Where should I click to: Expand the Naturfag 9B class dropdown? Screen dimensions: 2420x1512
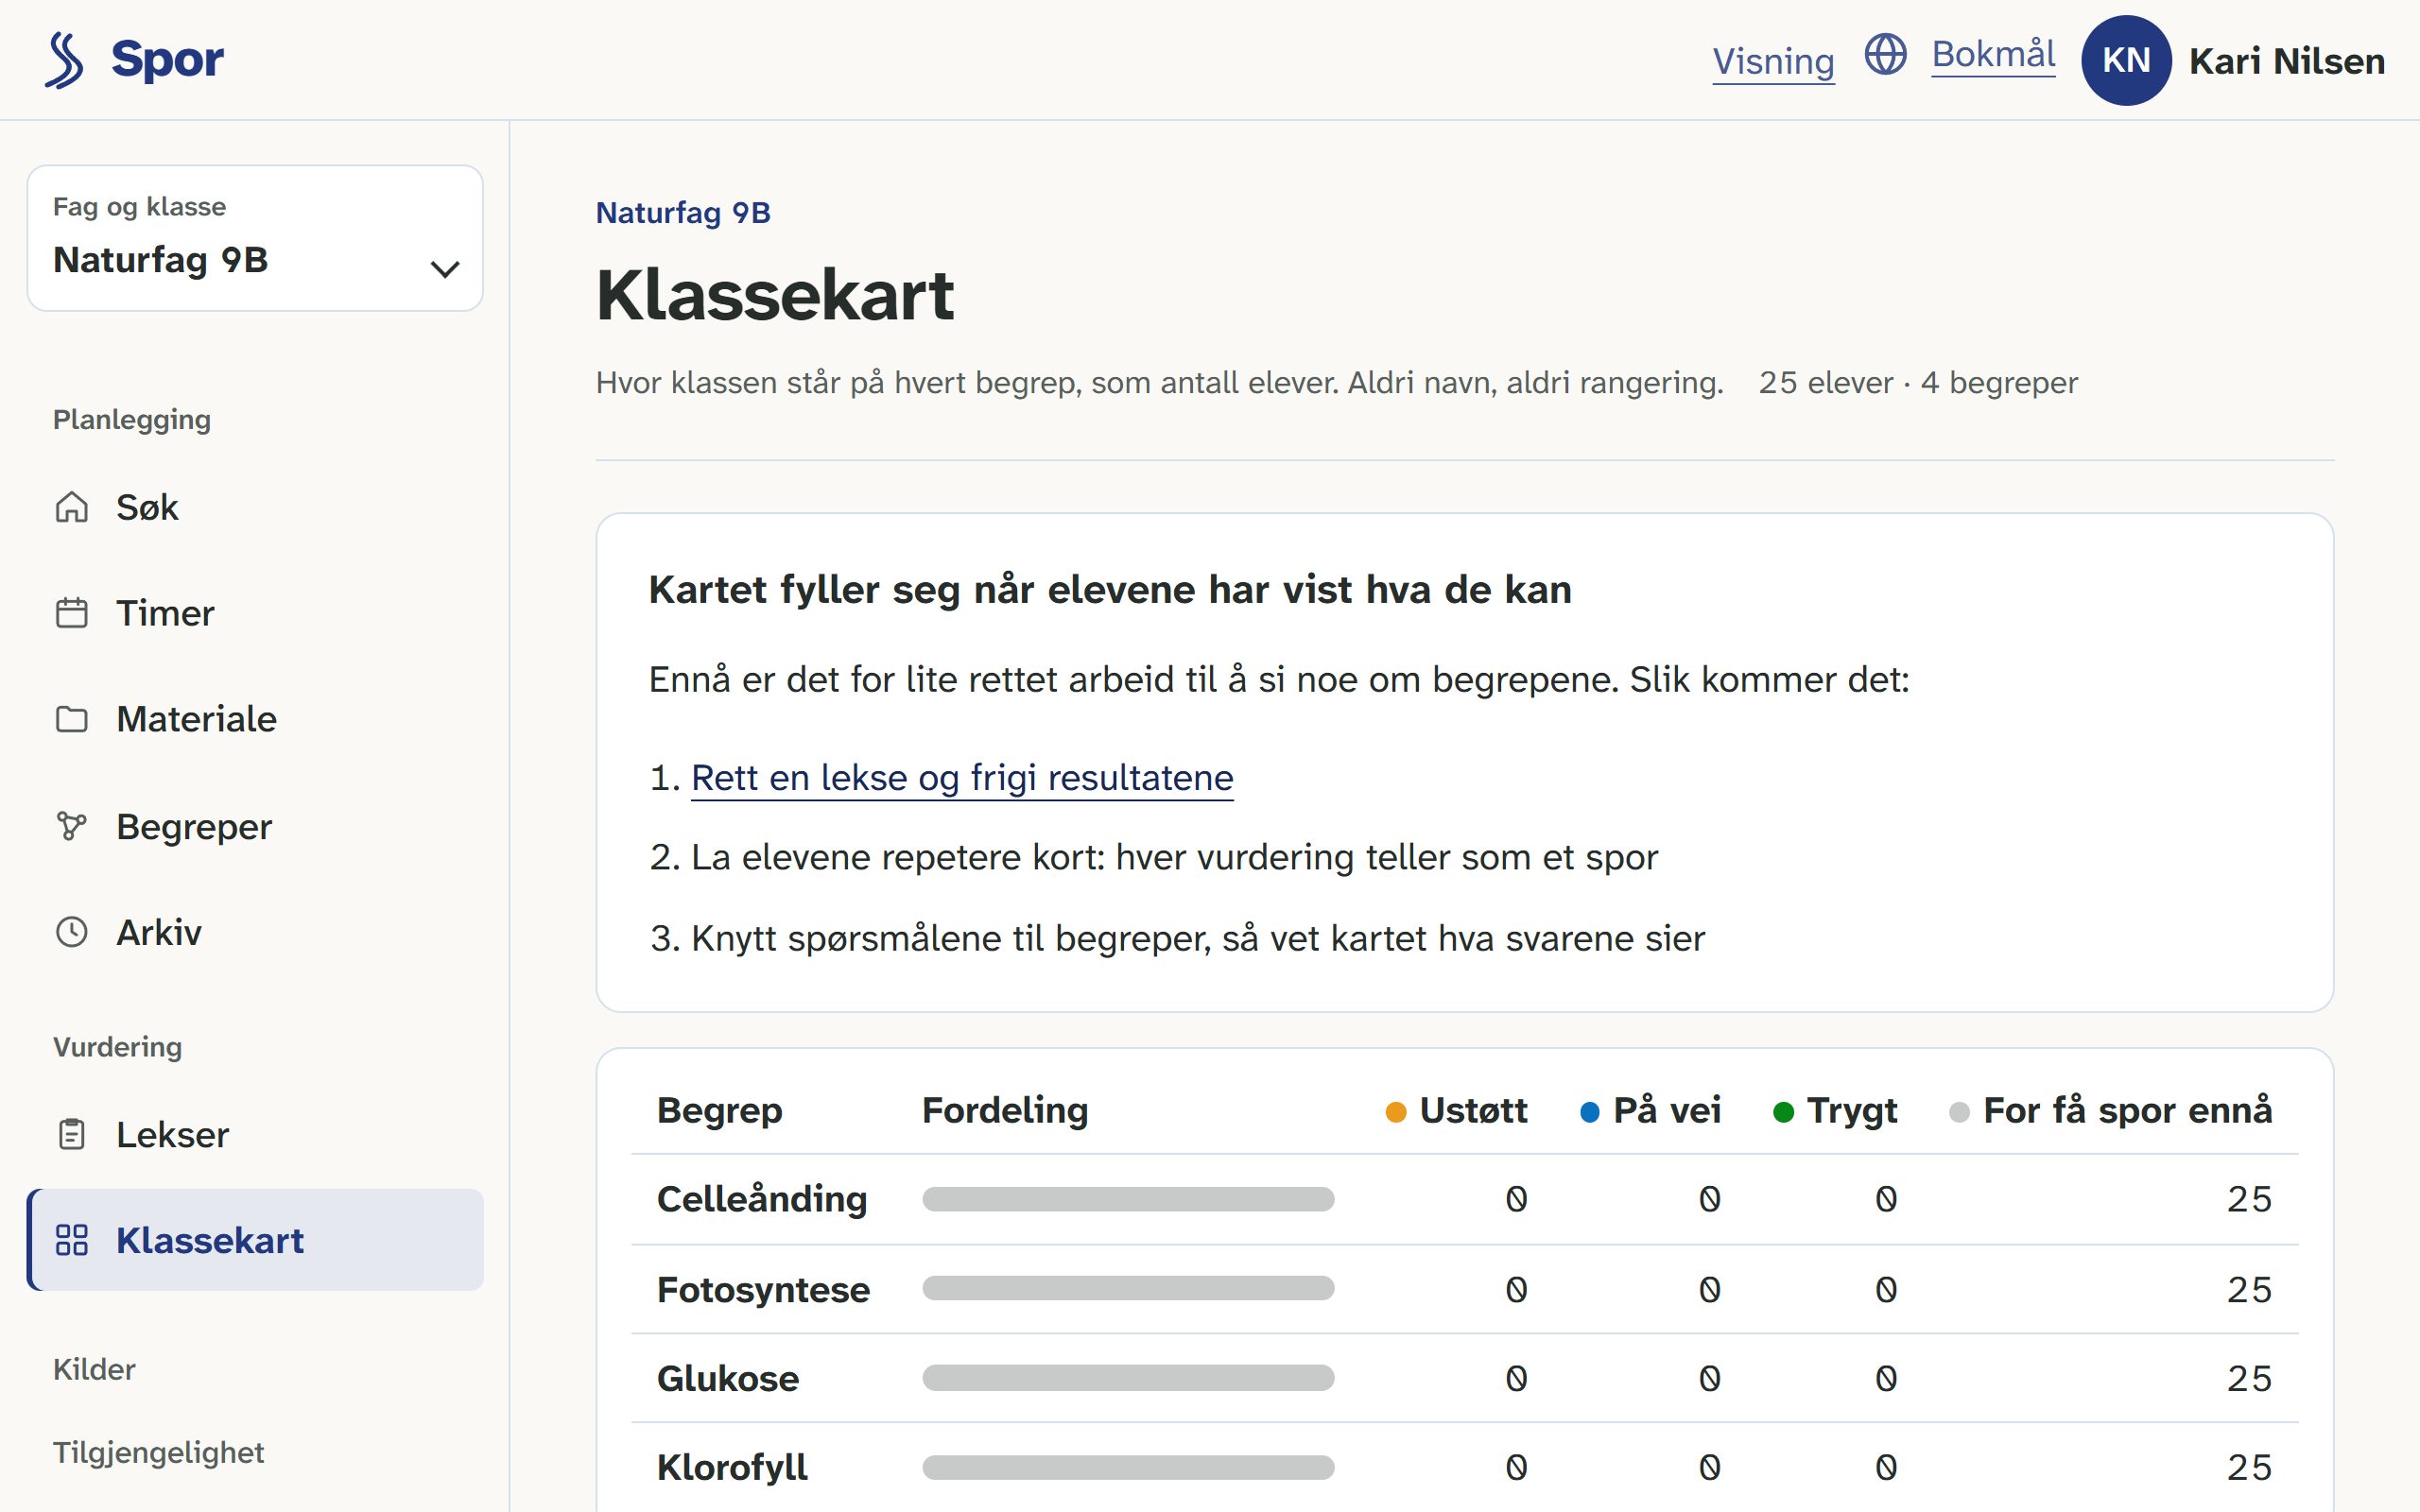click(255, 238)
